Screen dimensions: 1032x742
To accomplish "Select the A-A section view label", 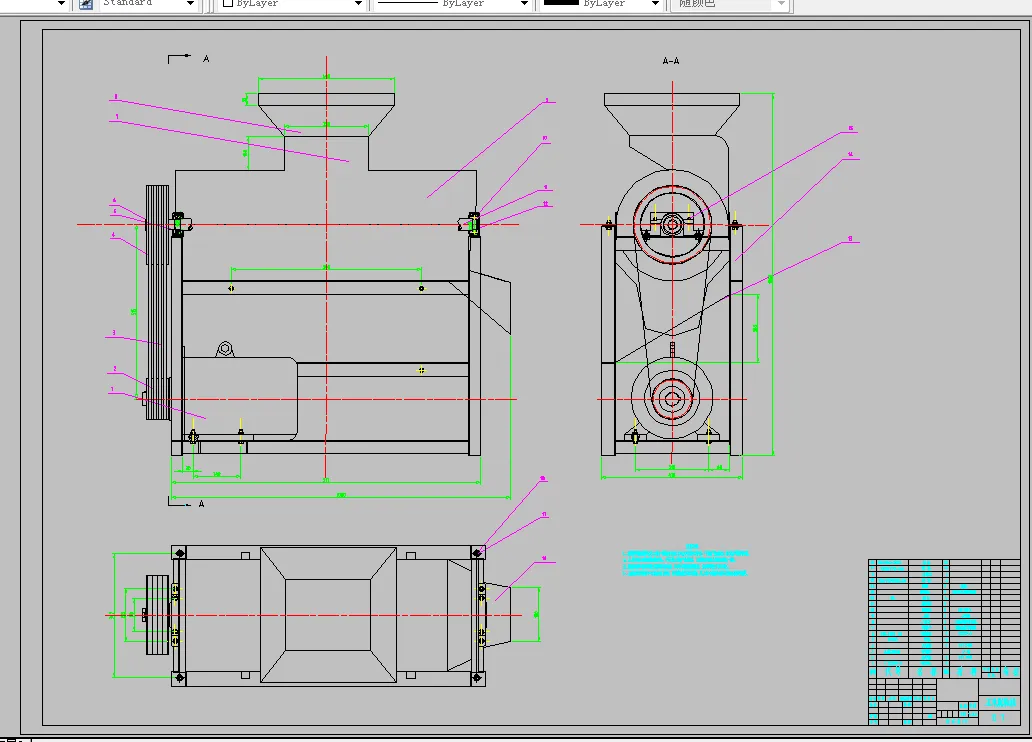I will (x=671, y=61).
